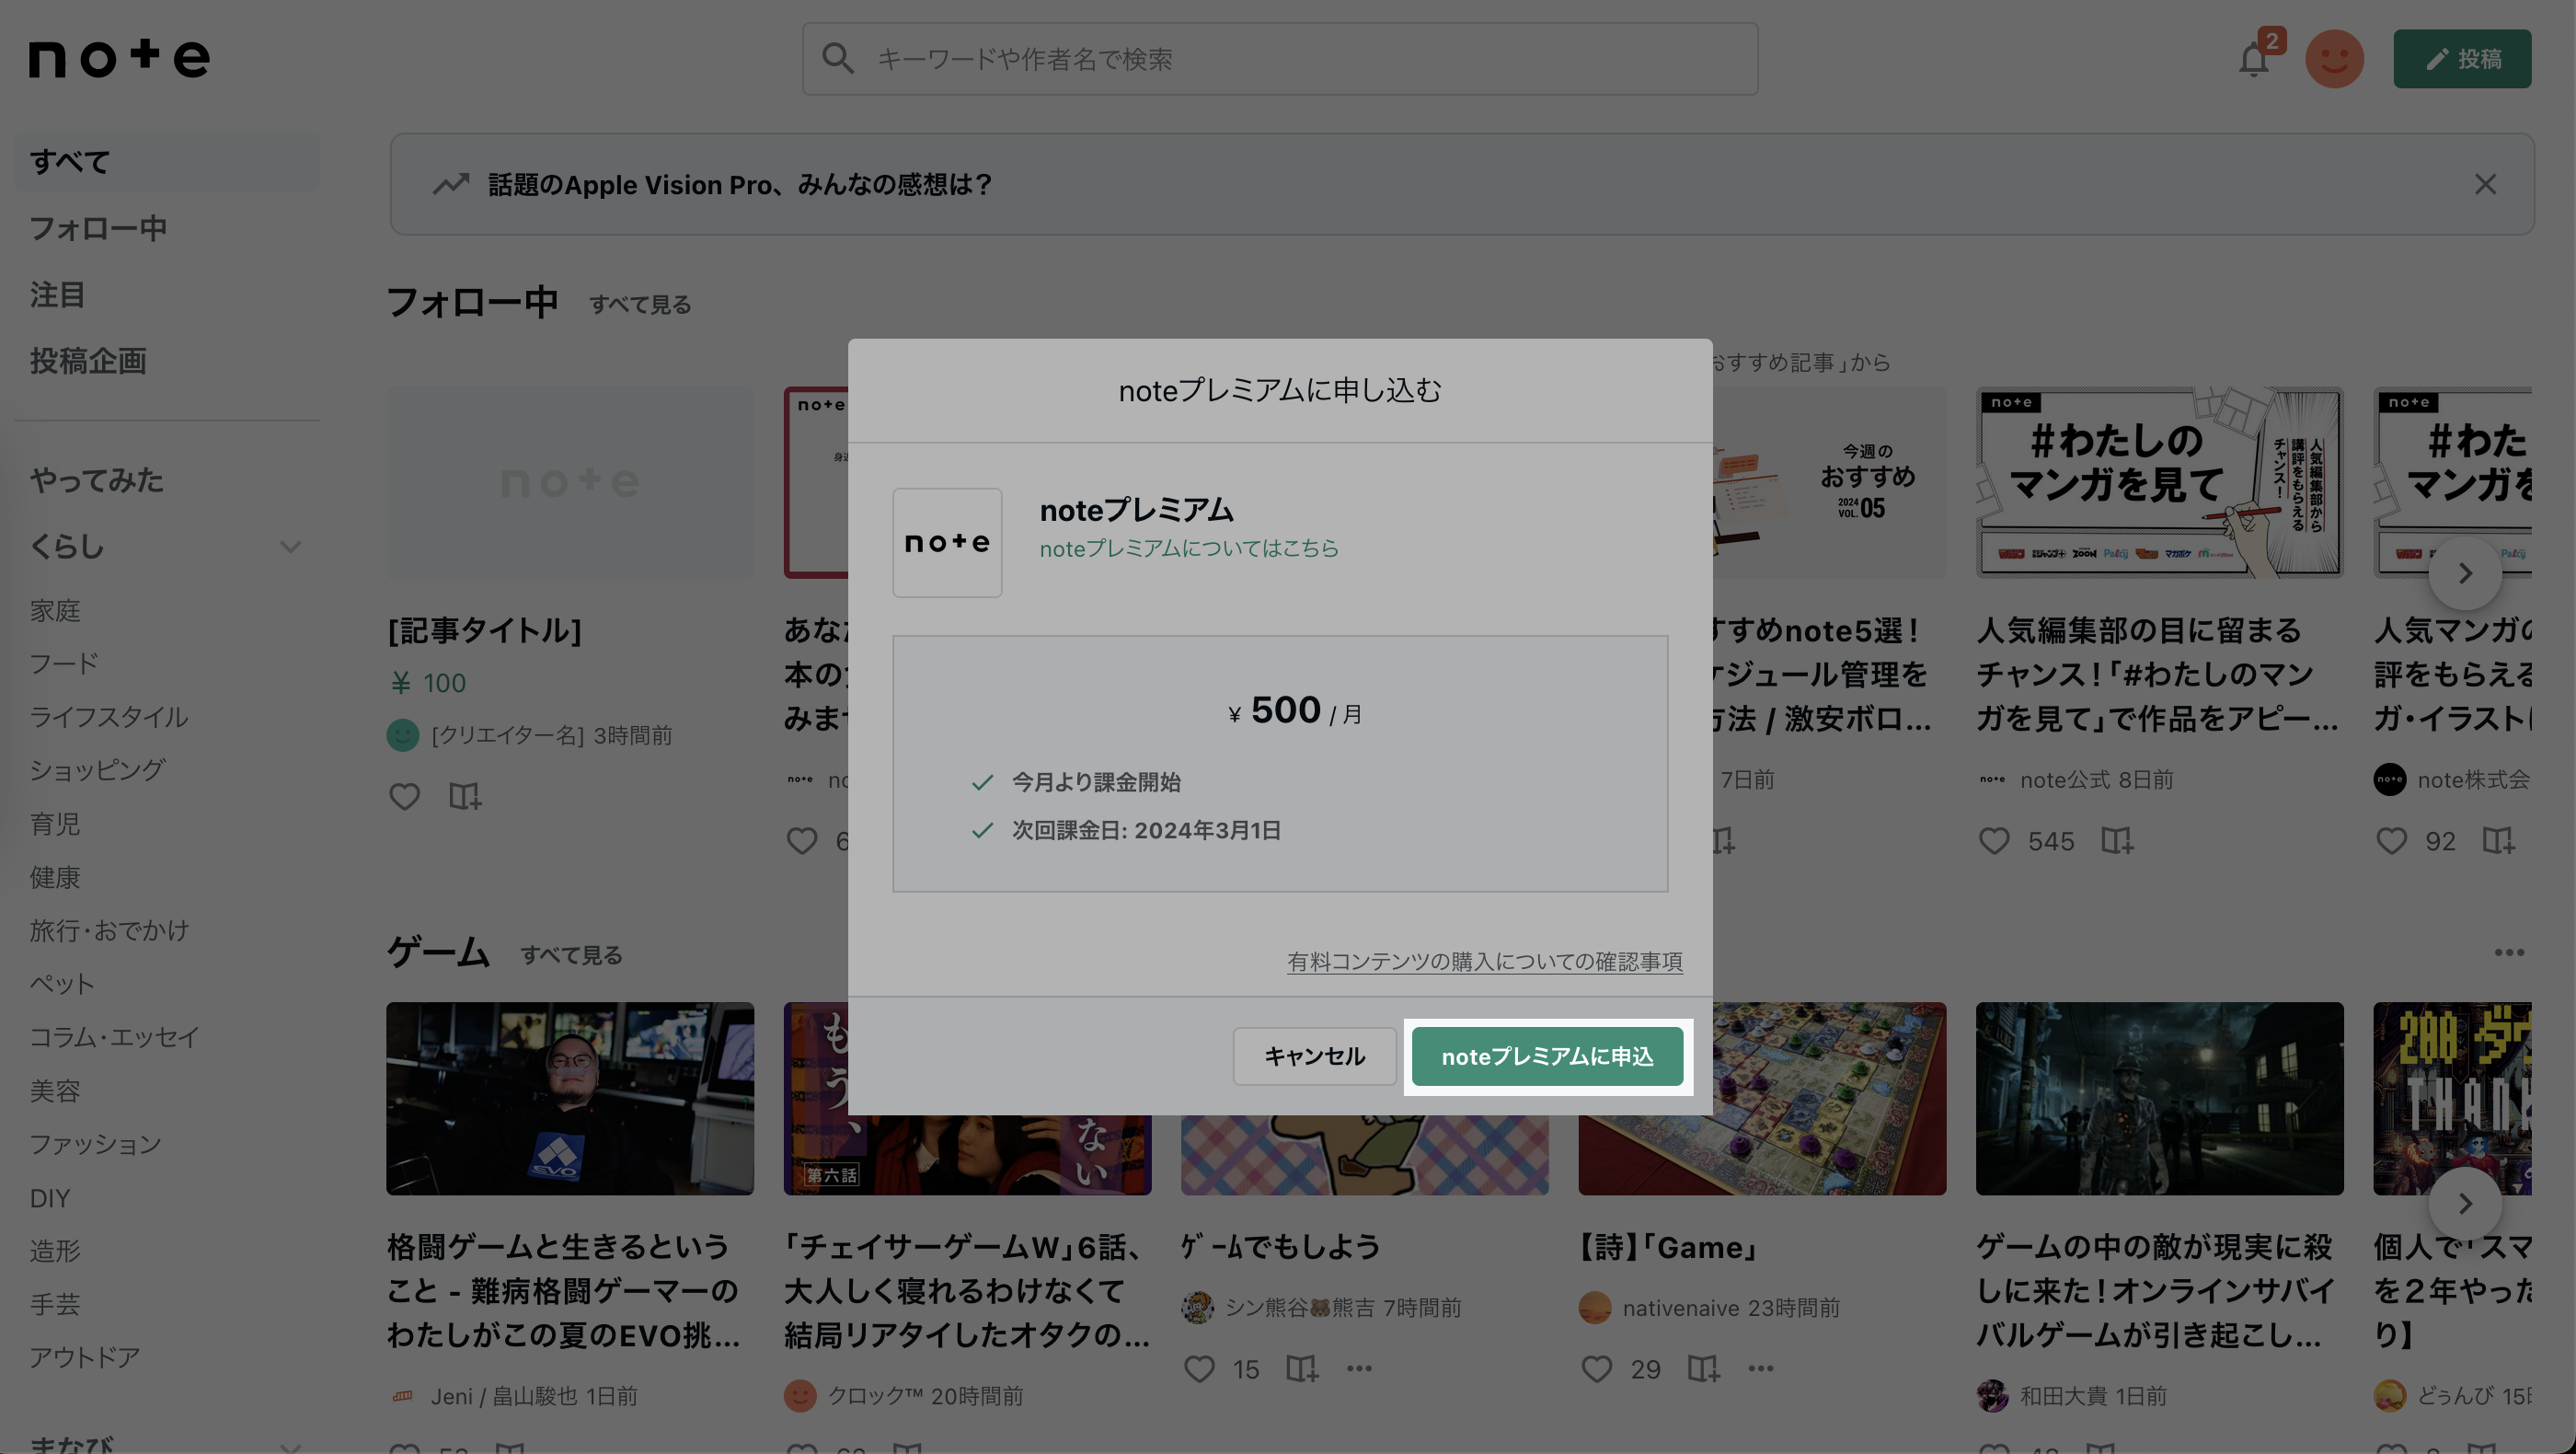Screen dimensions: 2576x1454
Task: Click すべて見る next to フォロー中
Action: pyautogui.click(x=640, y=304)
